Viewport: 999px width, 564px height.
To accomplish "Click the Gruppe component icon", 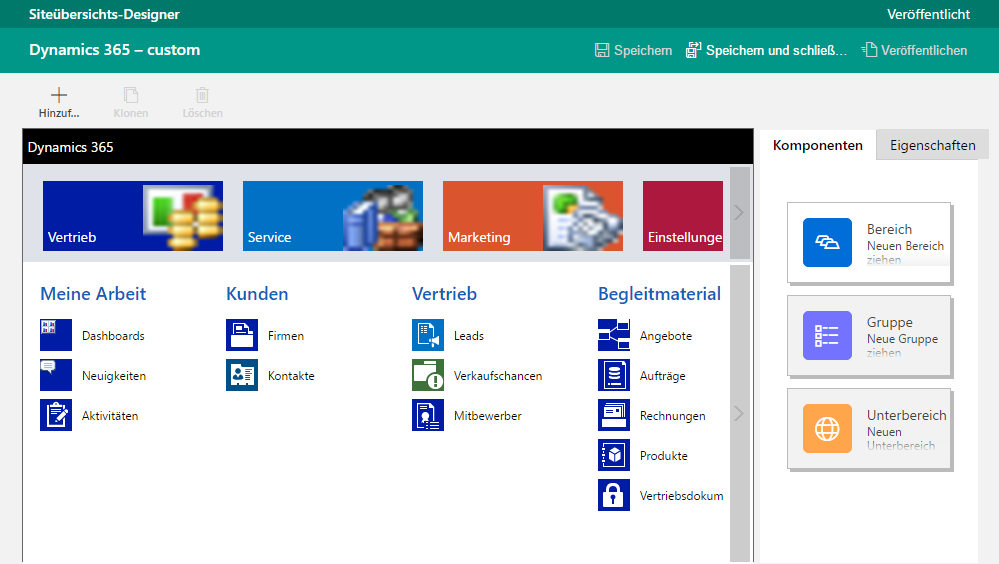I will [x=827, y=335].
